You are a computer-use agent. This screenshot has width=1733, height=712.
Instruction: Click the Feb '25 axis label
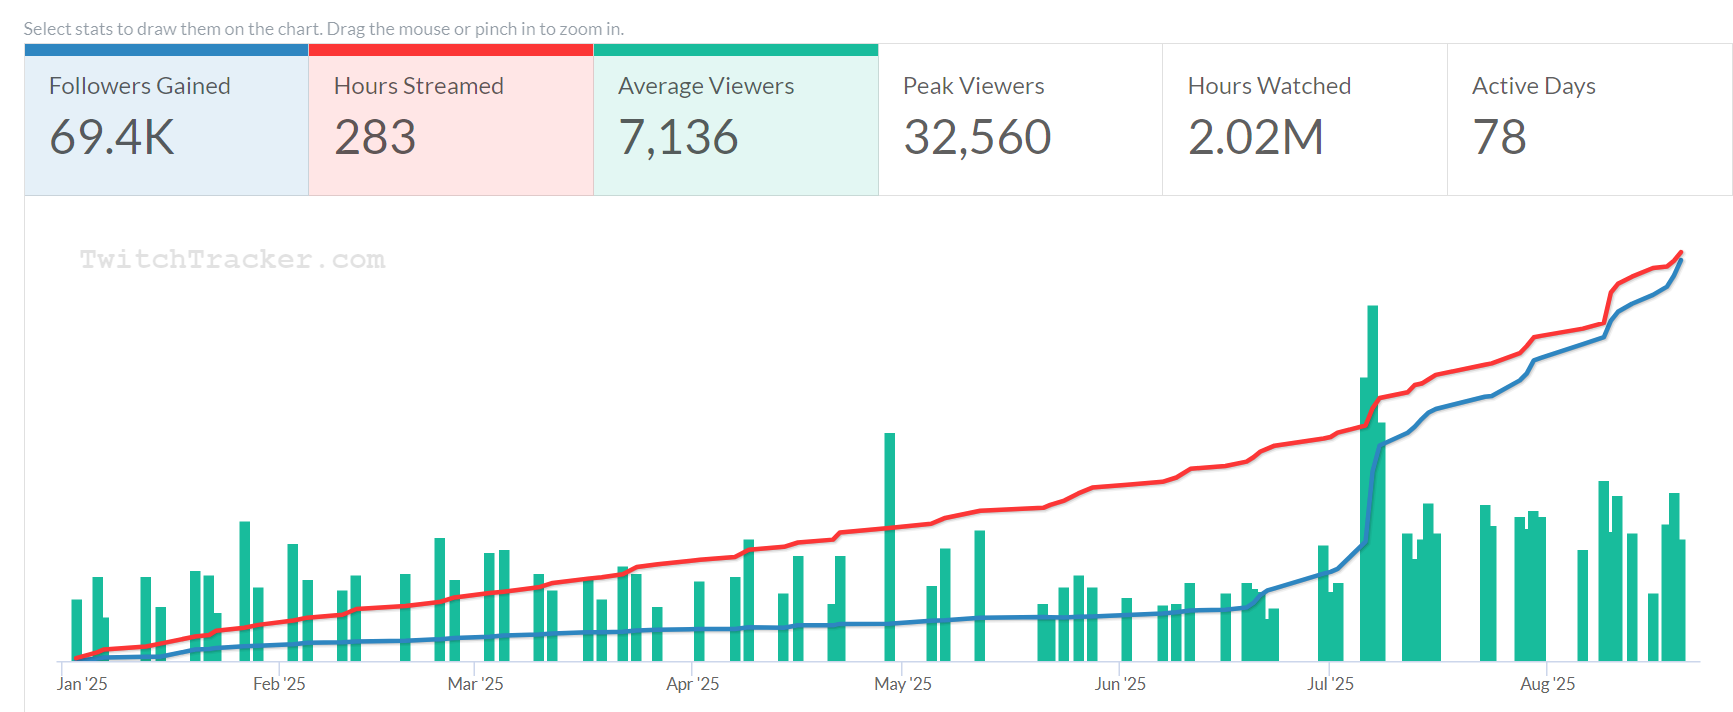point(279,684)
